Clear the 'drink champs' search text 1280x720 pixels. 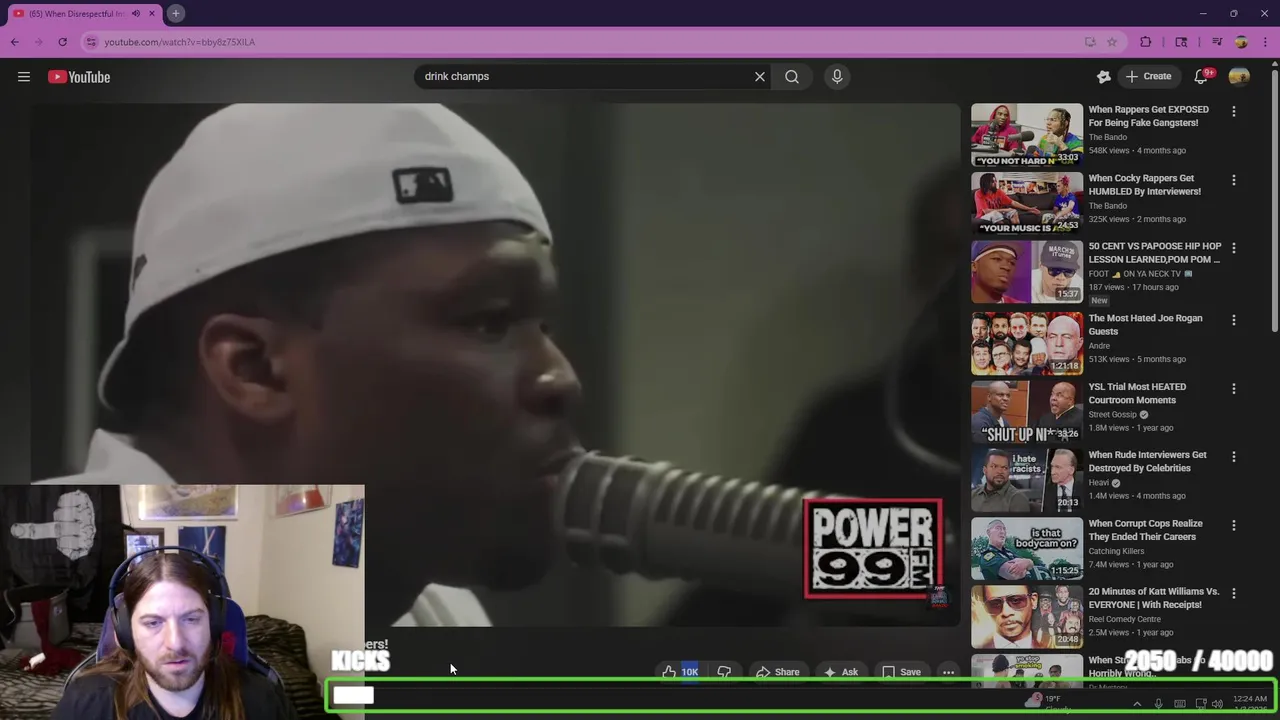(x=760, y=76)
